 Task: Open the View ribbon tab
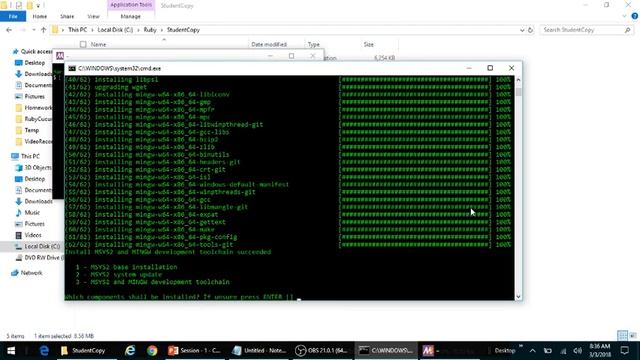pos(93,16)
